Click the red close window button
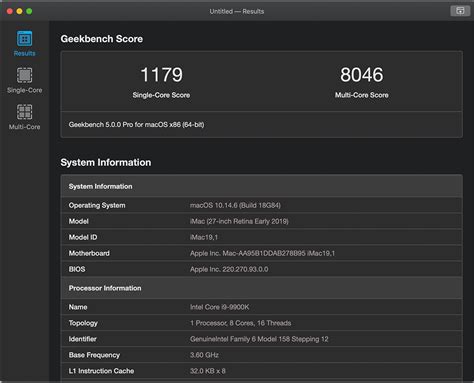 pyautogui.click(x=10, y=11)
